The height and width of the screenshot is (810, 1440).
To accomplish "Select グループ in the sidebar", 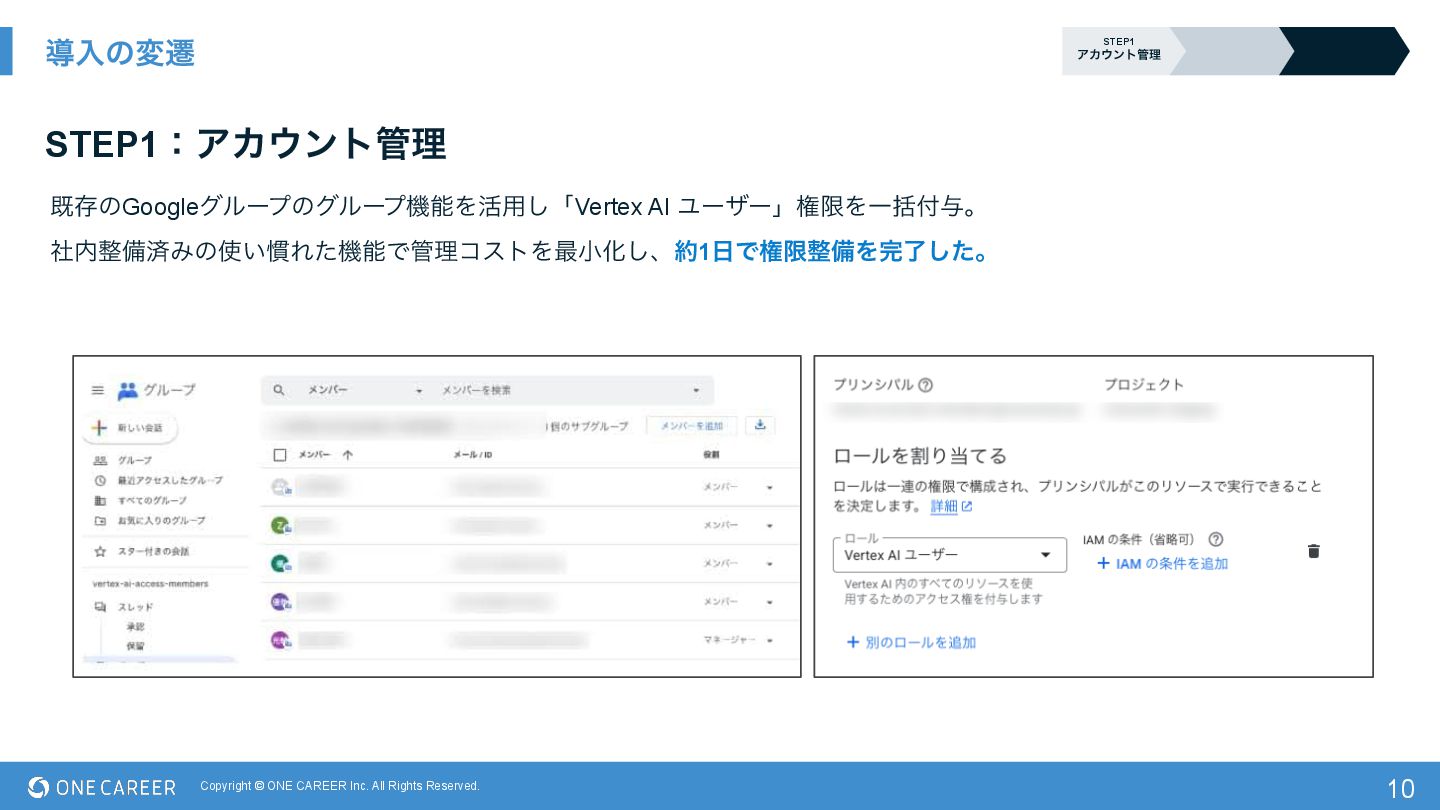I will pyautogui.click(x=135, y=460).
